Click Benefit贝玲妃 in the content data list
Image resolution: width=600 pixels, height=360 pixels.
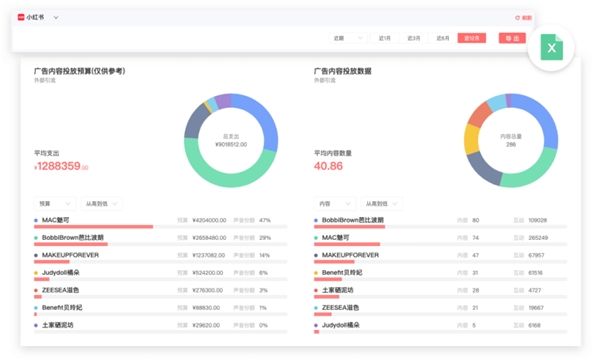pos(342,272)
